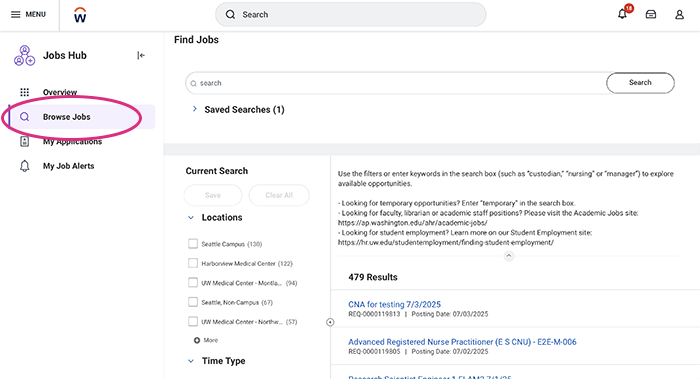
Task: Click the academic-jobs URL text
Action: point(412,223)
